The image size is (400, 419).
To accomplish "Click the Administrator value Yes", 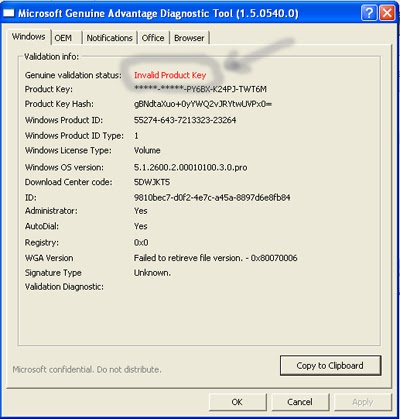I will click(x=141, y=211).
